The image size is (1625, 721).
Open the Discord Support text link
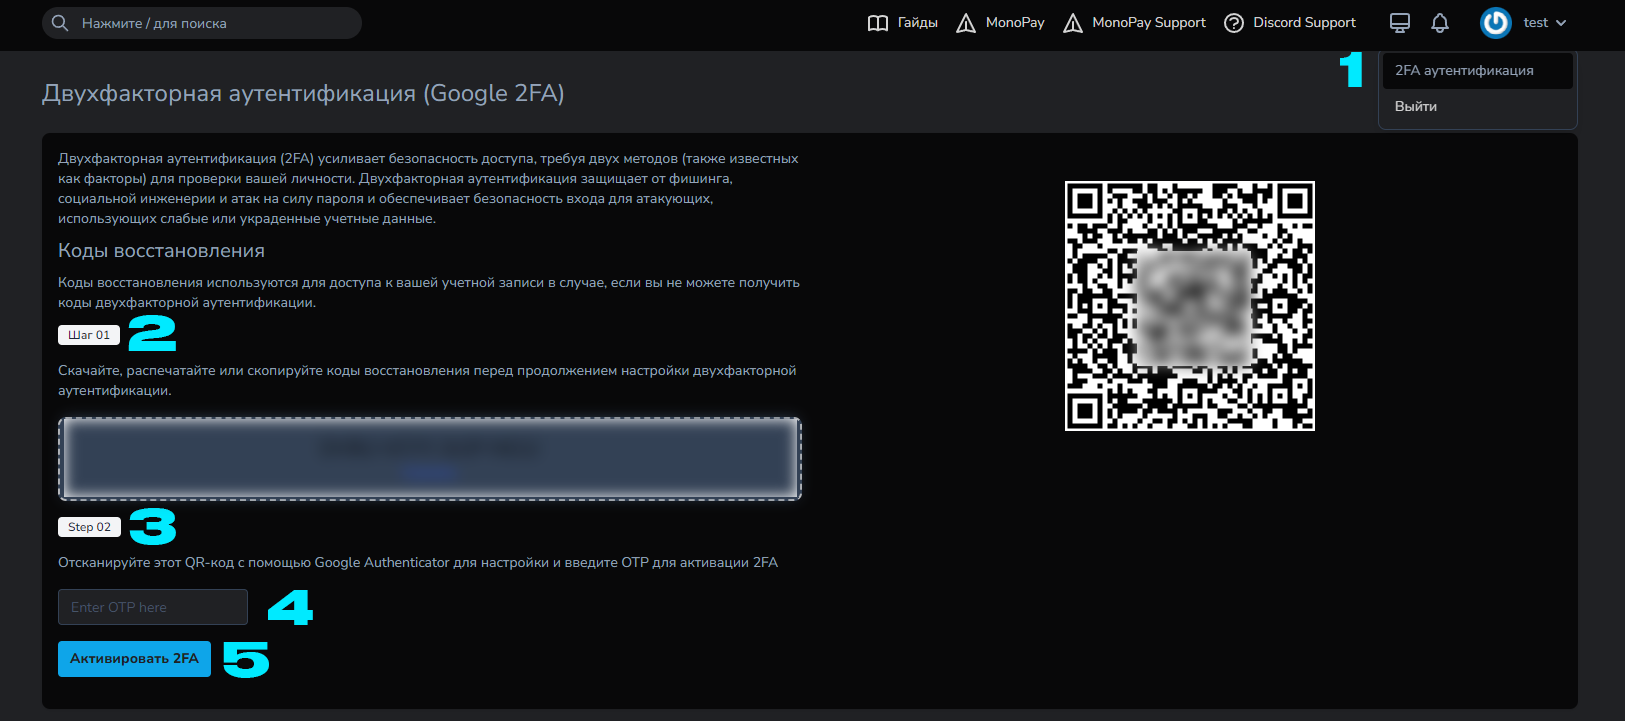click(1304, 23)
